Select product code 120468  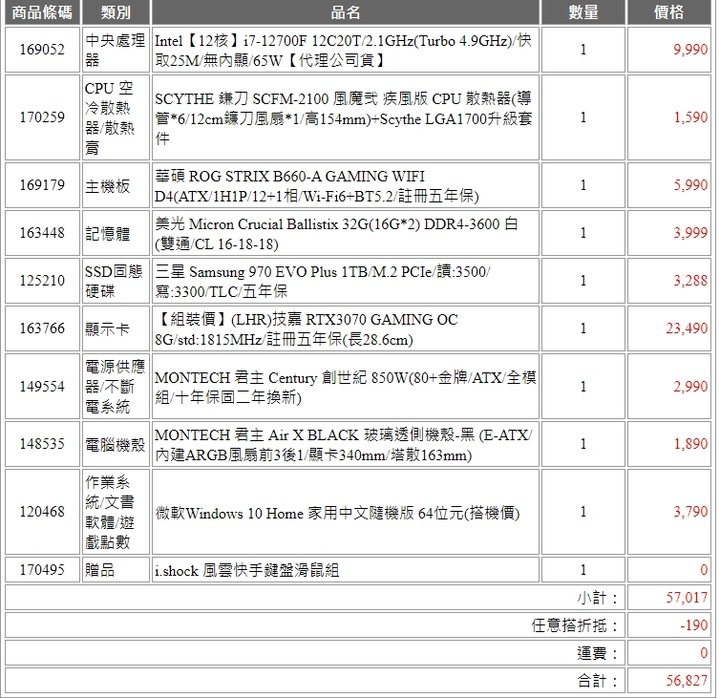tap(42, 512)
